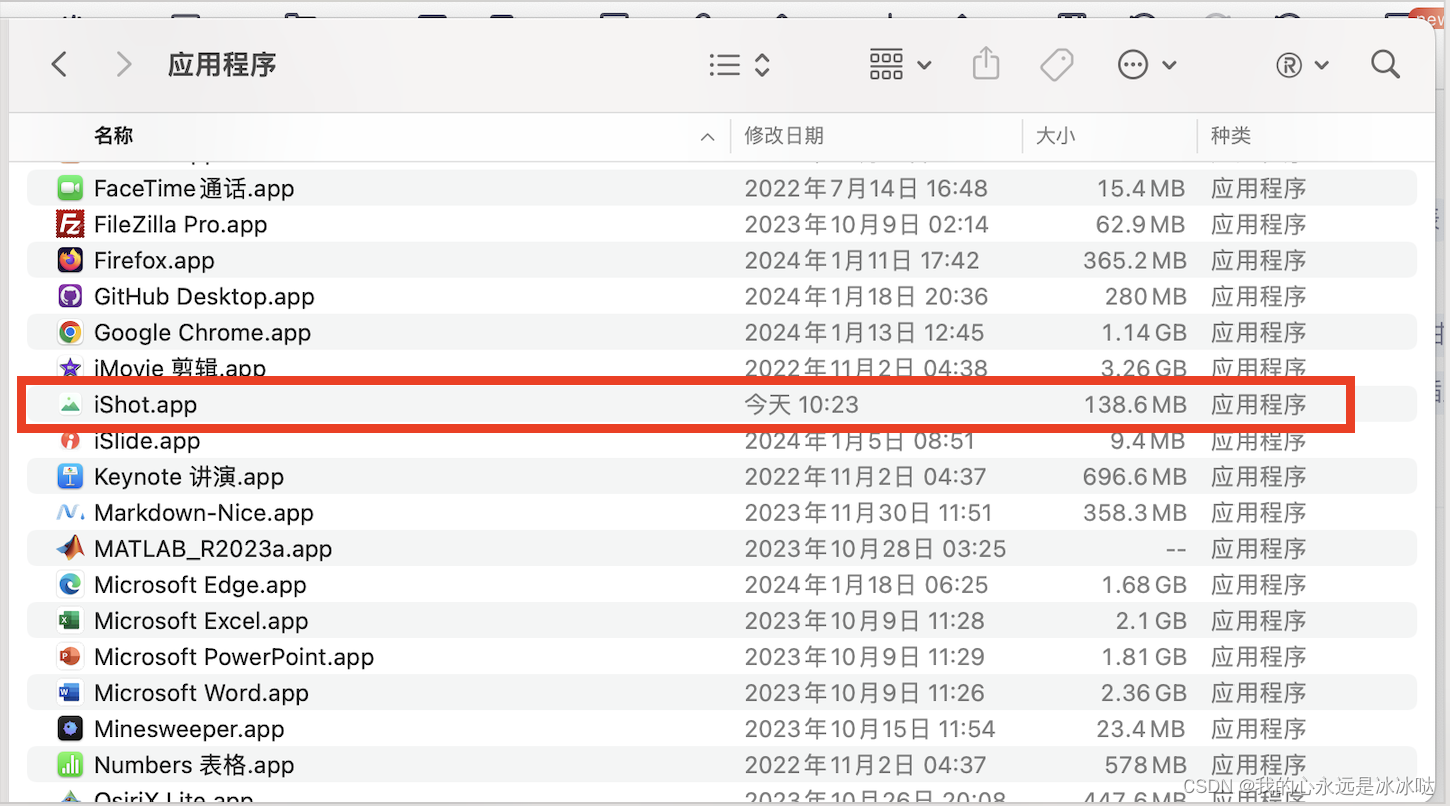Click the GitHub Desktop.app file name

pos(204,296)
